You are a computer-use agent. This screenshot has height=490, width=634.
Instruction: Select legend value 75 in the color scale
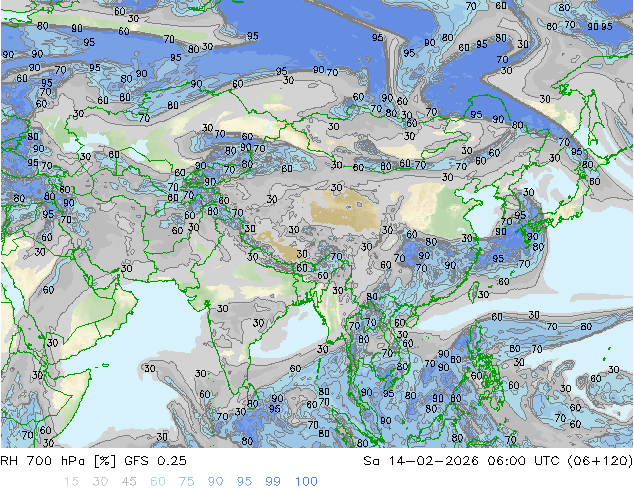pyautogui.click(x=187, y=482)
